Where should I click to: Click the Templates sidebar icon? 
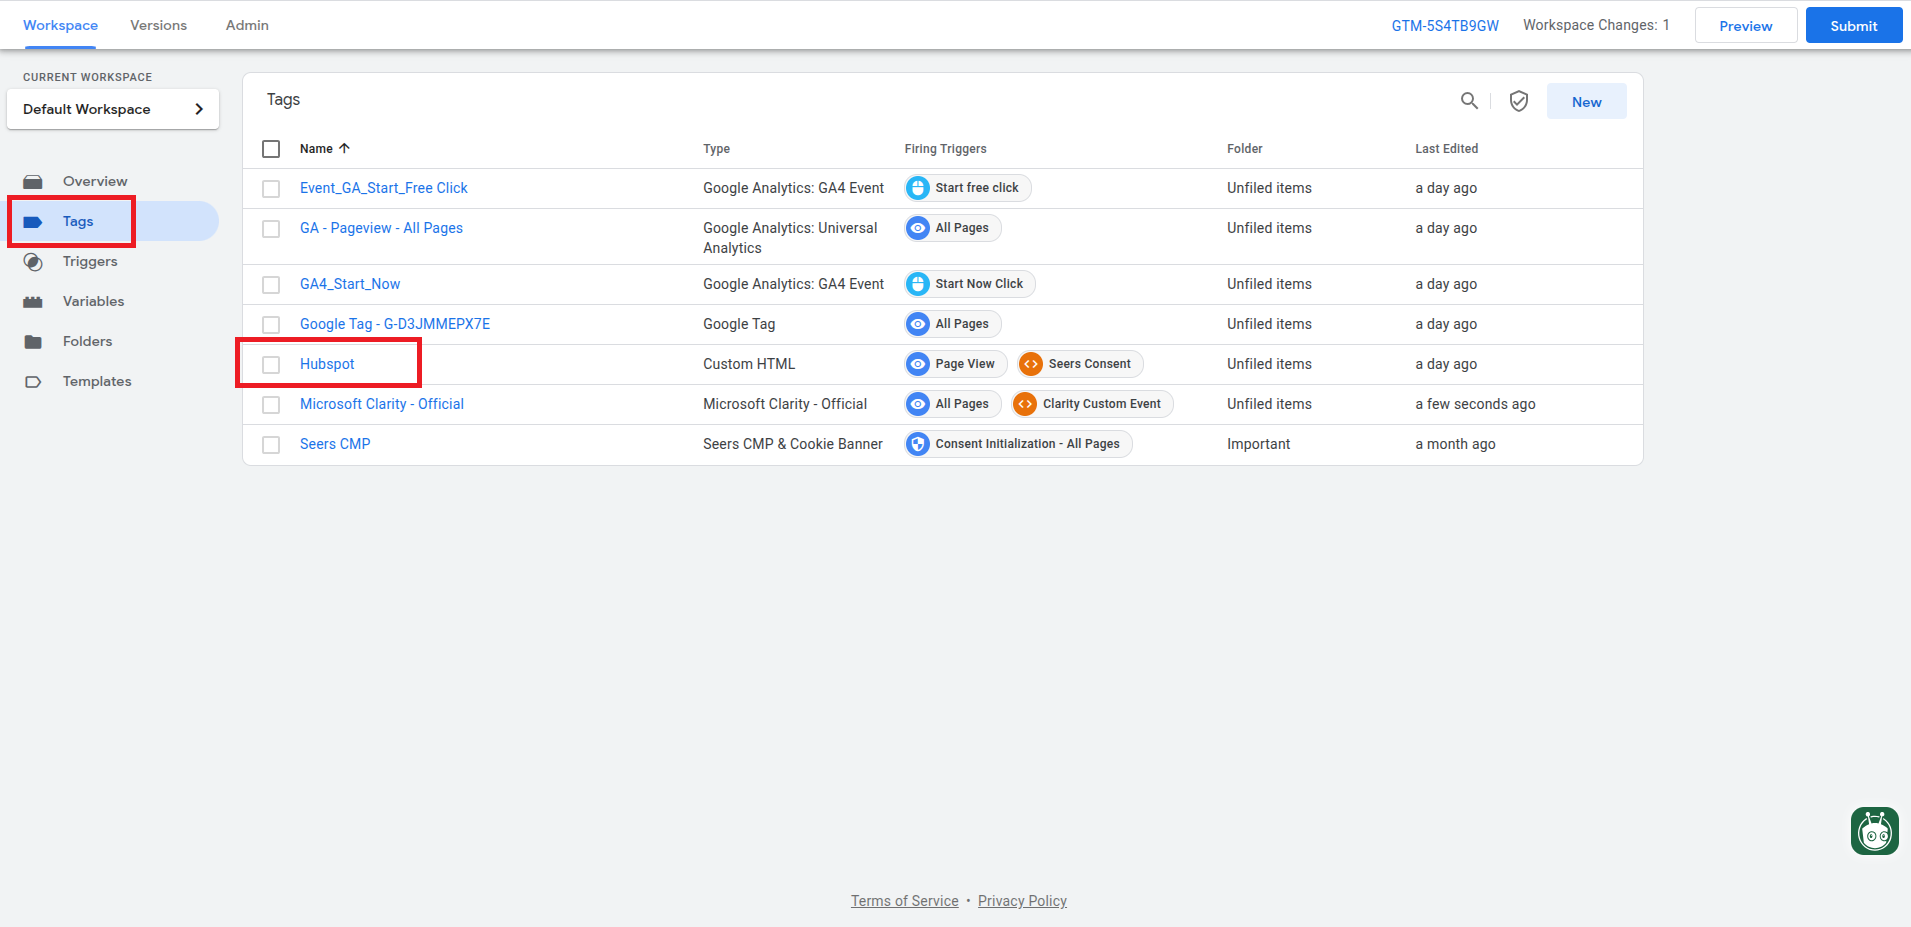coord(33,381)
